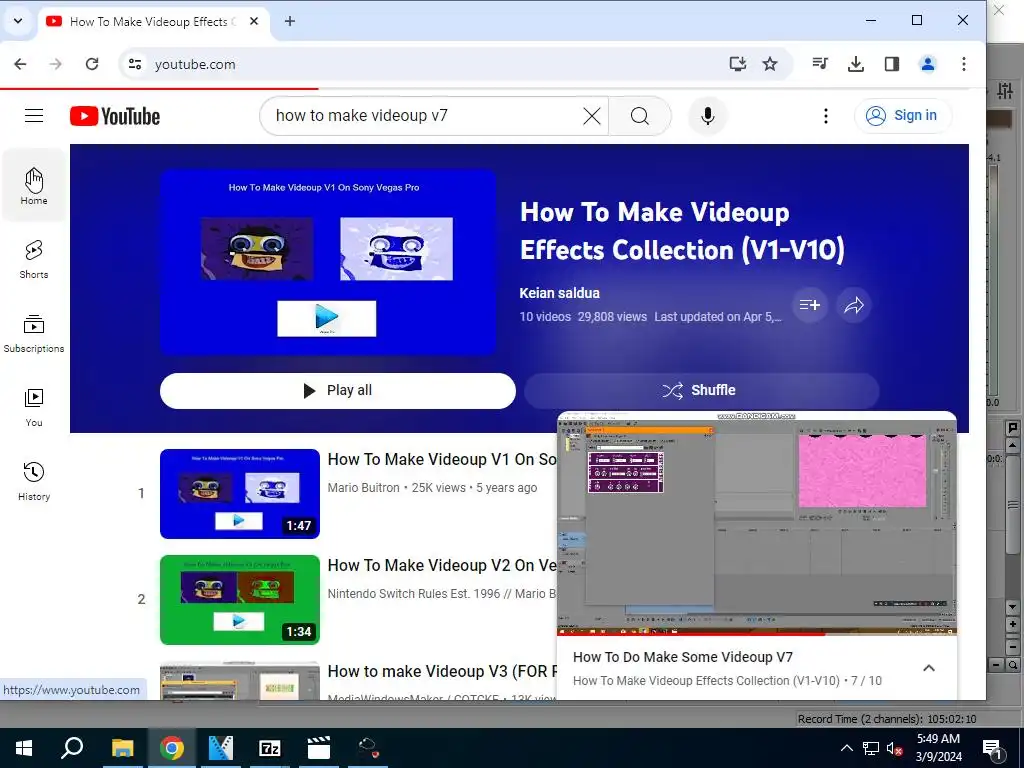Click the install app icon in address bar

737,64
